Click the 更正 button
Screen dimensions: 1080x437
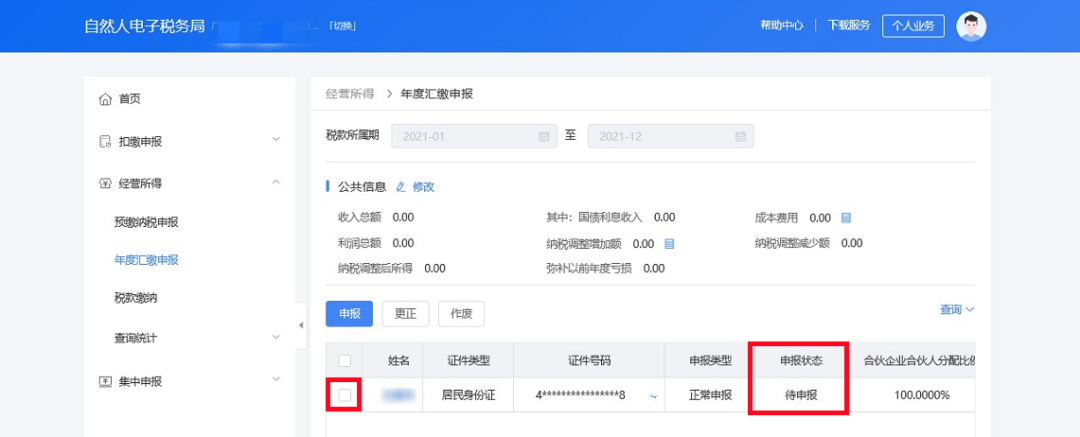click(x=406, y=313)
